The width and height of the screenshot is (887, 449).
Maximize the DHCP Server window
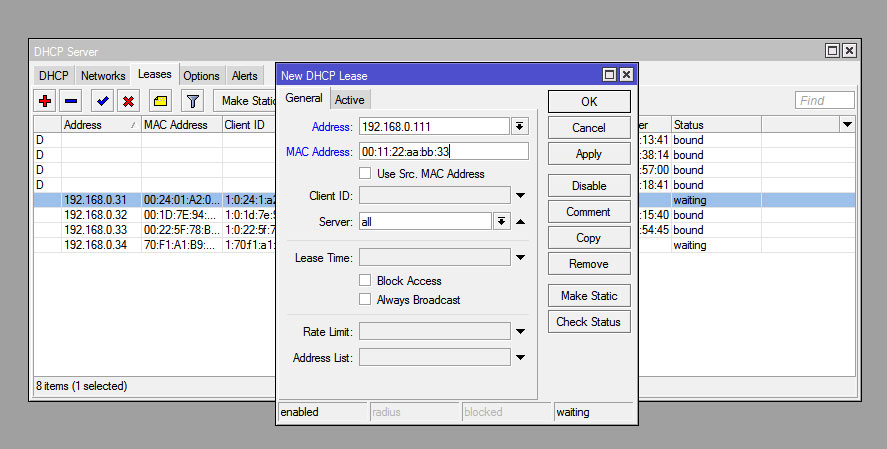(x=832, y=50)
